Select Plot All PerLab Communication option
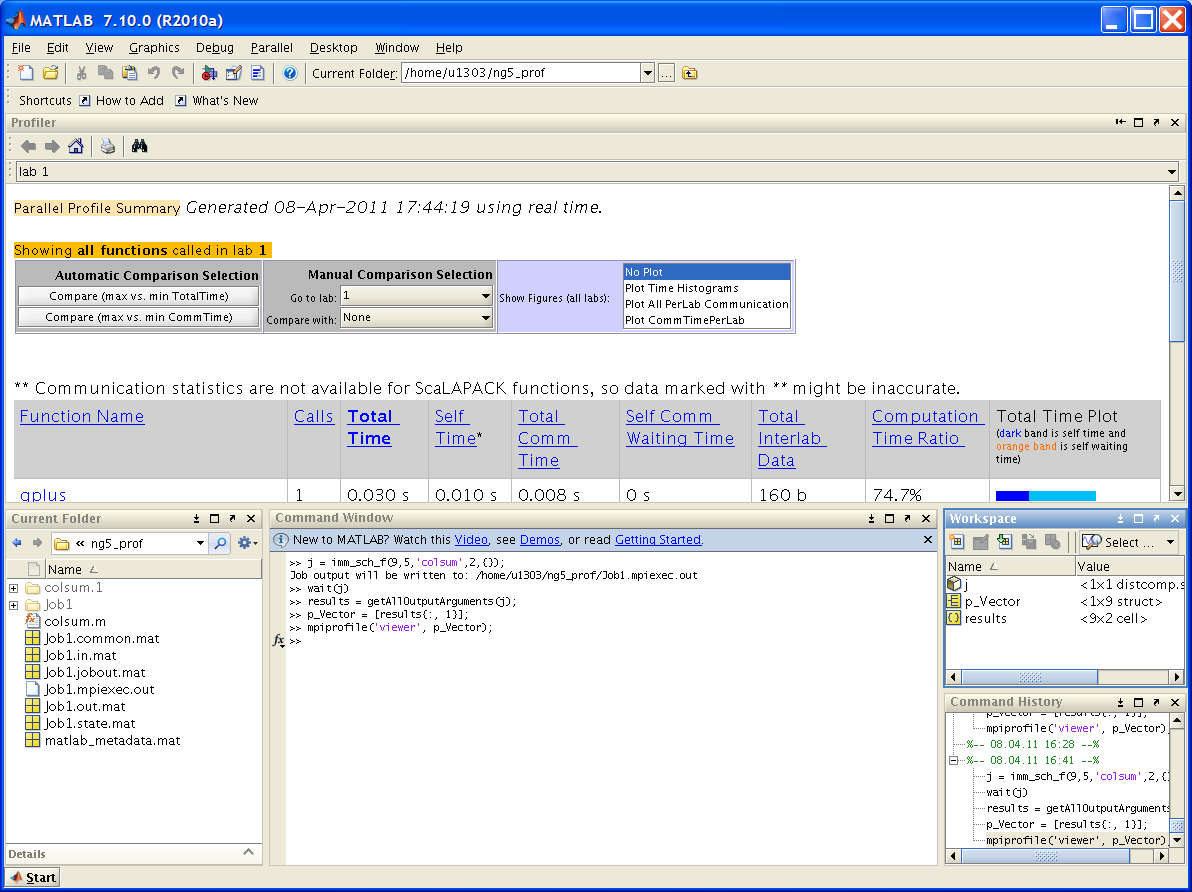Image resolution: width=1192 pixels, height=892 pixels. coord(706,304)
